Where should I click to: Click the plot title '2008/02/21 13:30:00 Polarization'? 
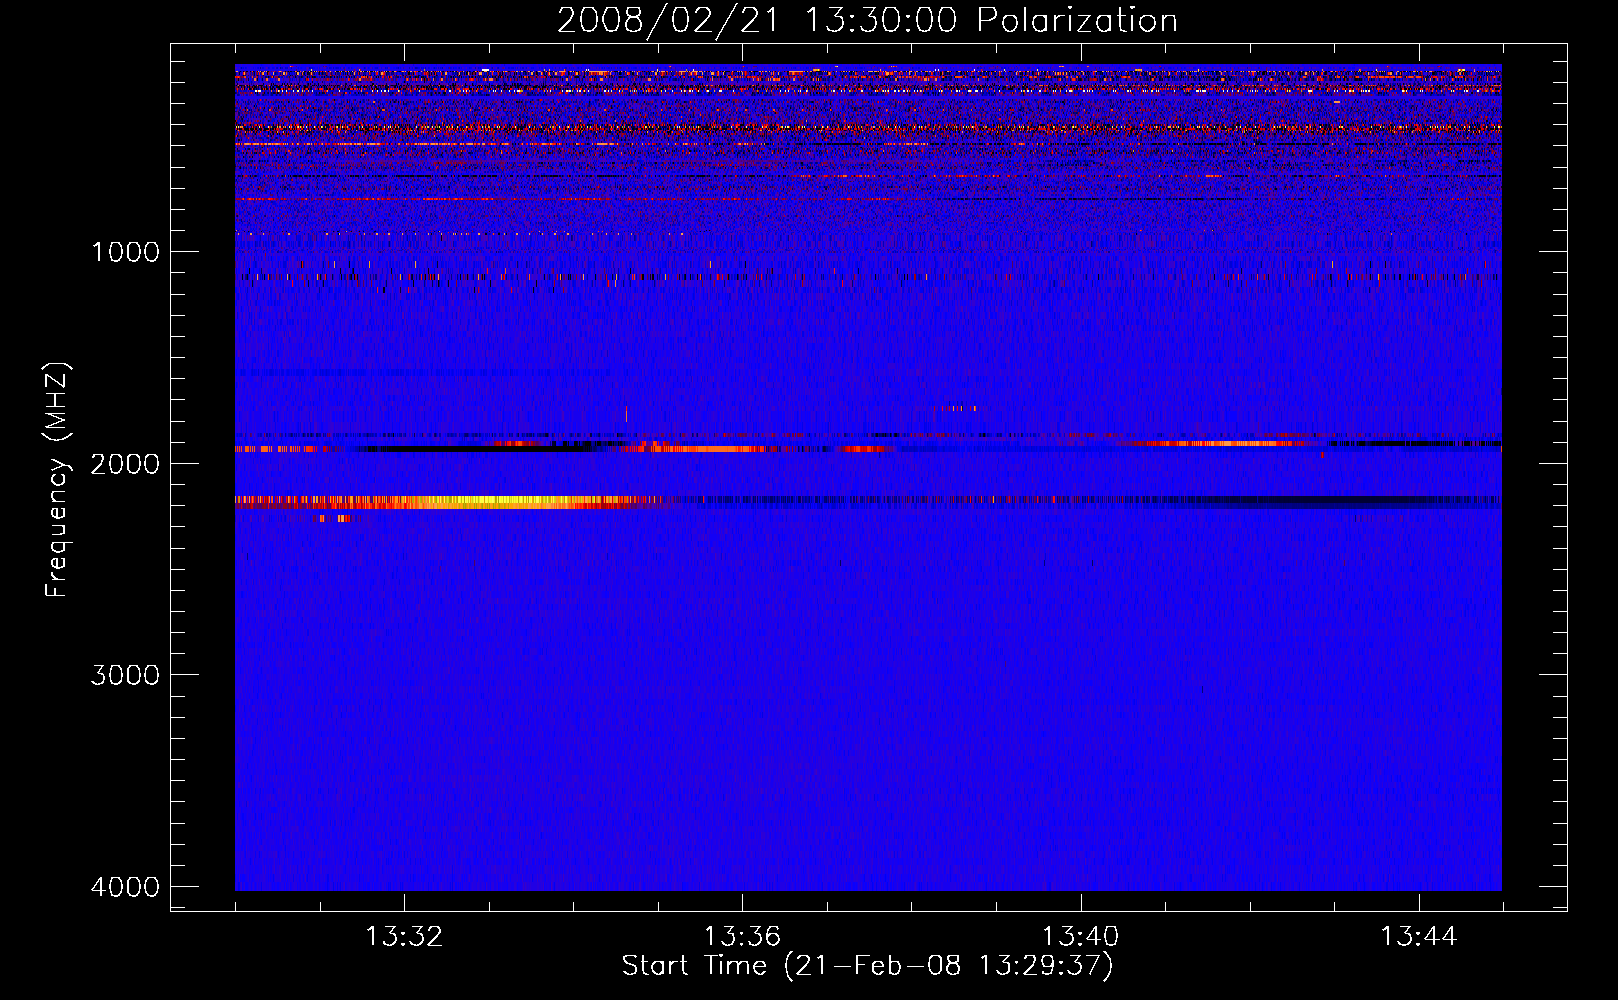pyautogui.click(x=867, y=20)
